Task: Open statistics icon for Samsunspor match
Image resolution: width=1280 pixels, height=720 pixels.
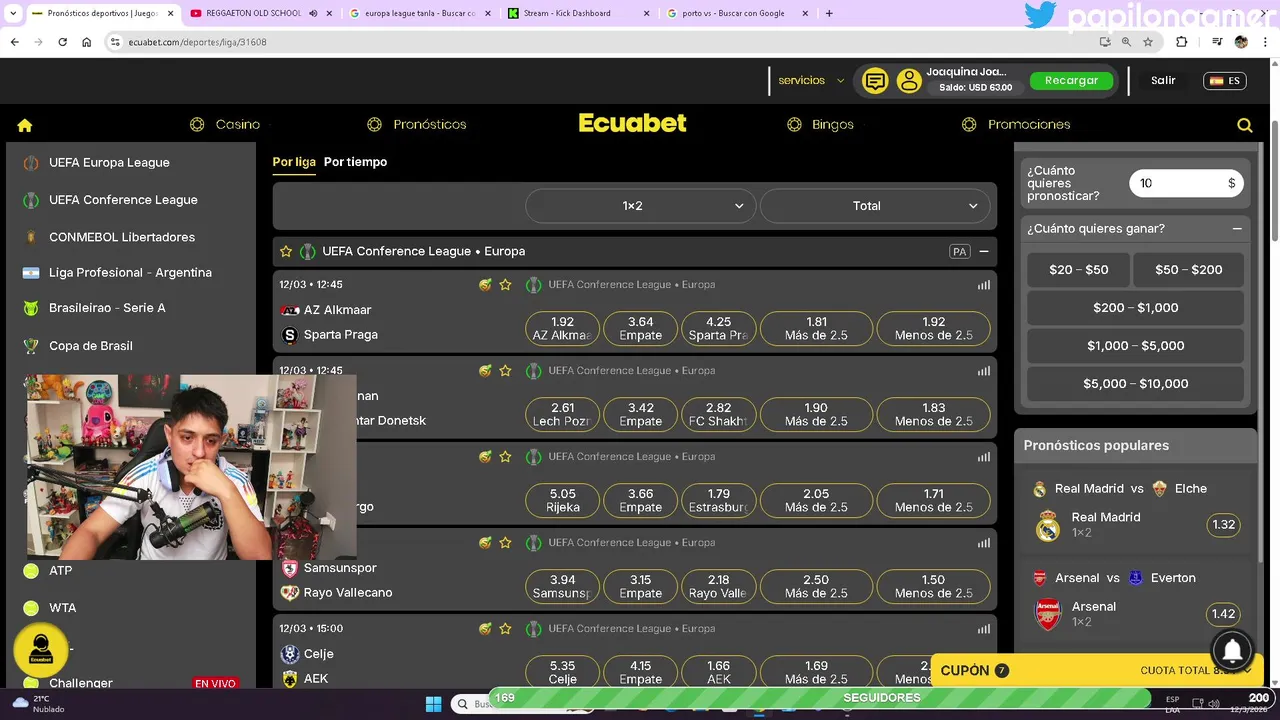Action: click(984, 543)
